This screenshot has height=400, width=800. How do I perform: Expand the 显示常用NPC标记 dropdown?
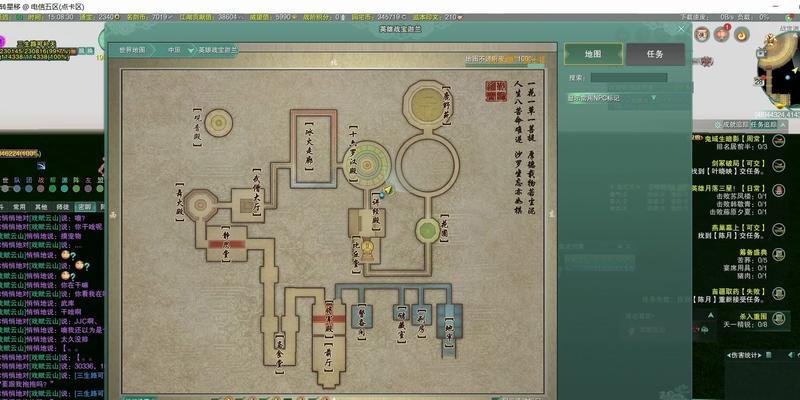coord(653,97)
